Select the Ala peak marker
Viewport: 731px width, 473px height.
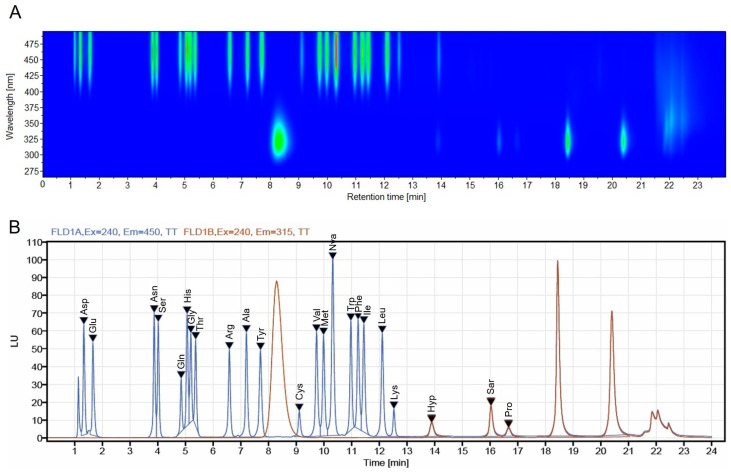(246, 328)
